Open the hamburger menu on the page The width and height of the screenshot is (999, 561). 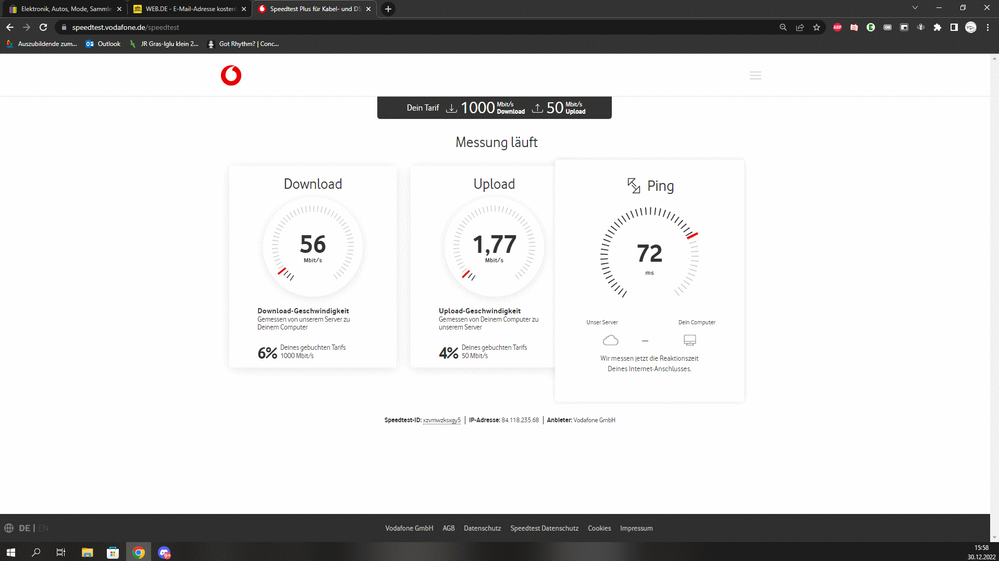[x=756, y=75]
